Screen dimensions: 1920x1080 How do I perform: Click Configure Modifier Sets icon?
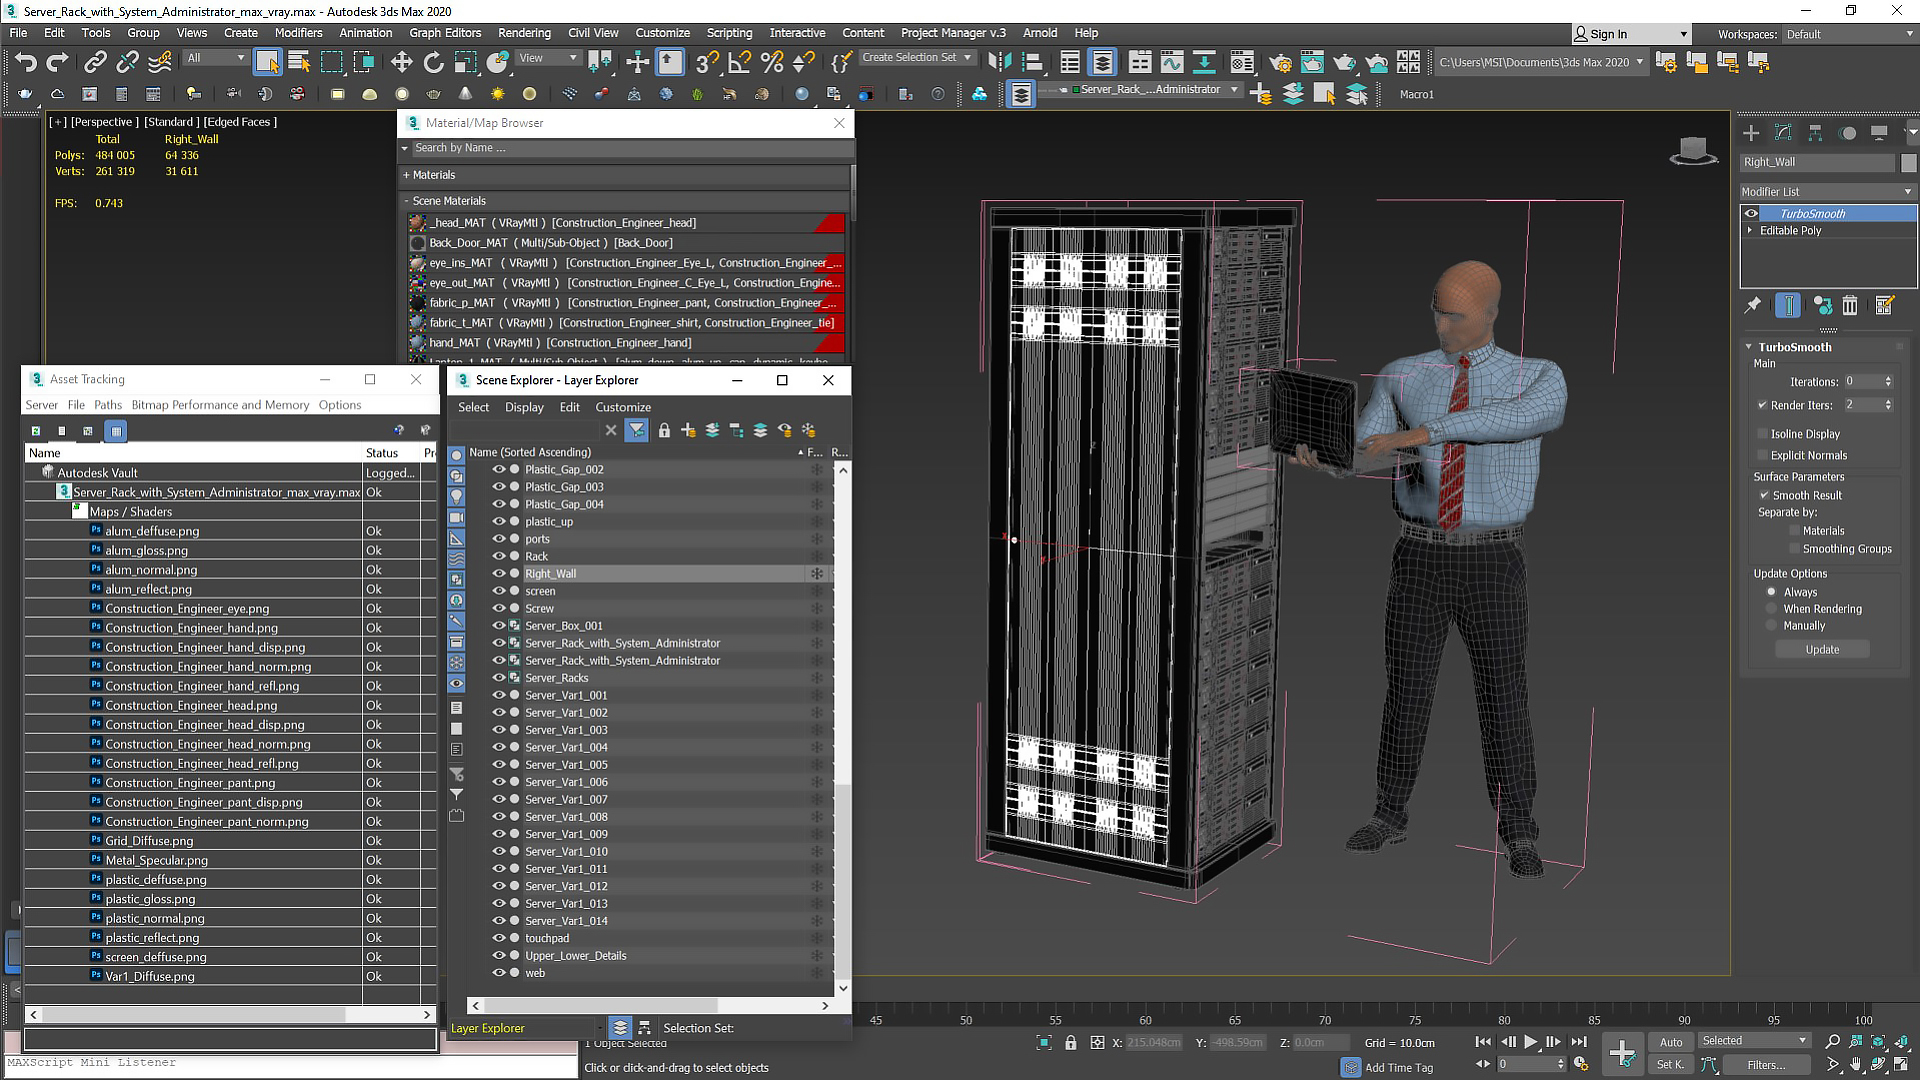click(x=1885, y=306)
